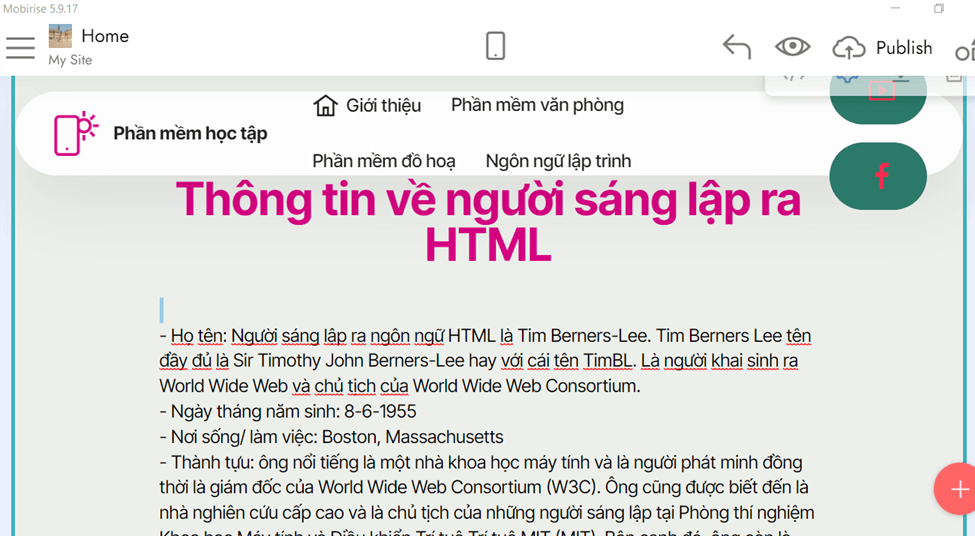
Task: Select the Phần mềm văn phòng menu item
Action: pyautogui.click(x=537, y=105)
